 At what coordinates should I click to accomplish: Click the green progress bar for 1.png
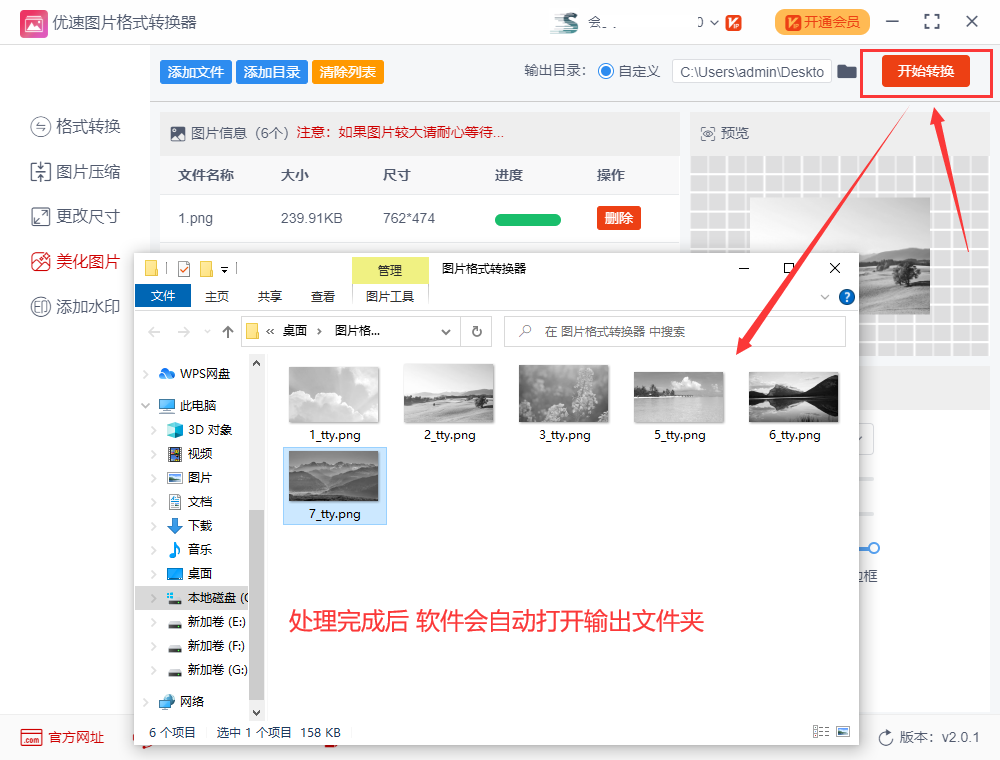pyautogui.click(x=527, y=218)
